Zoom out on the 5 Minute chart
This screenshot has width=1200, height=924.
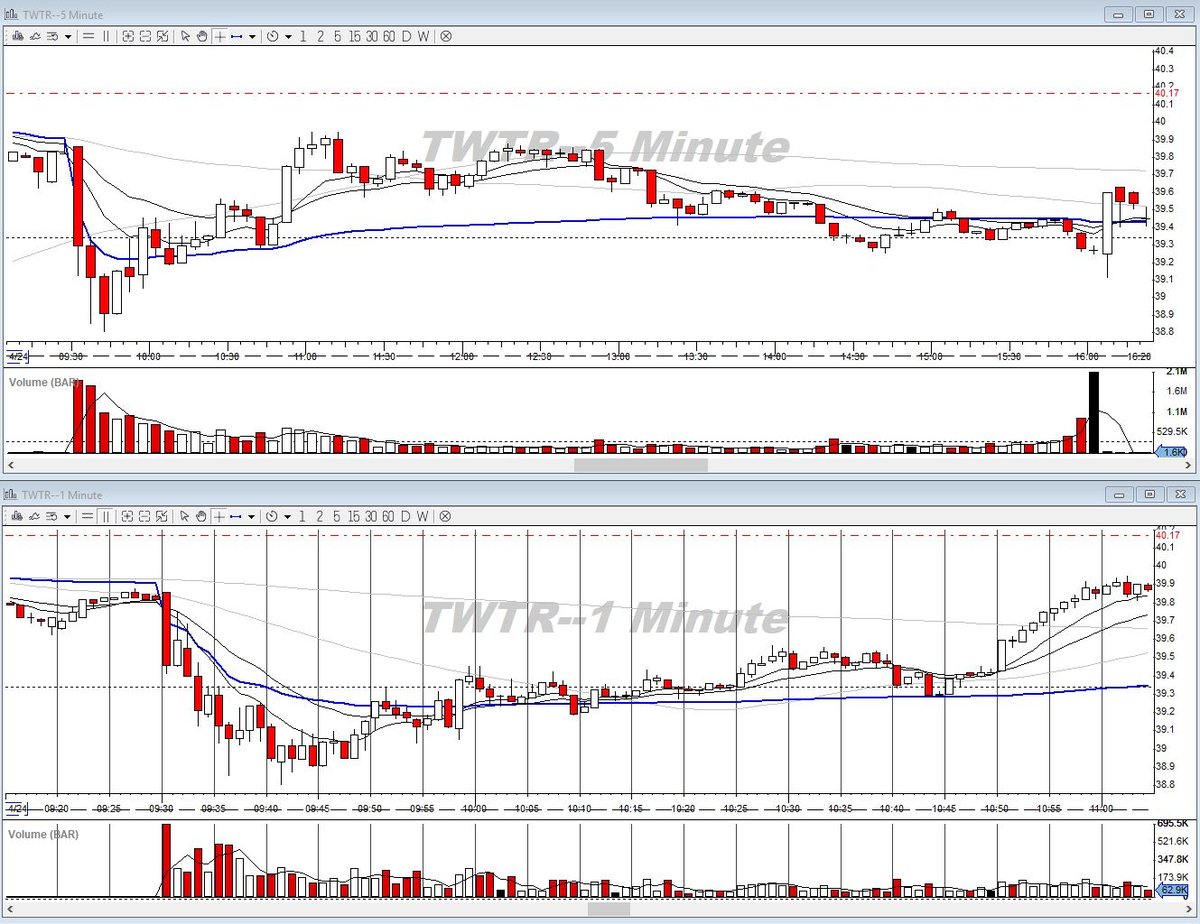click(145, 36)
